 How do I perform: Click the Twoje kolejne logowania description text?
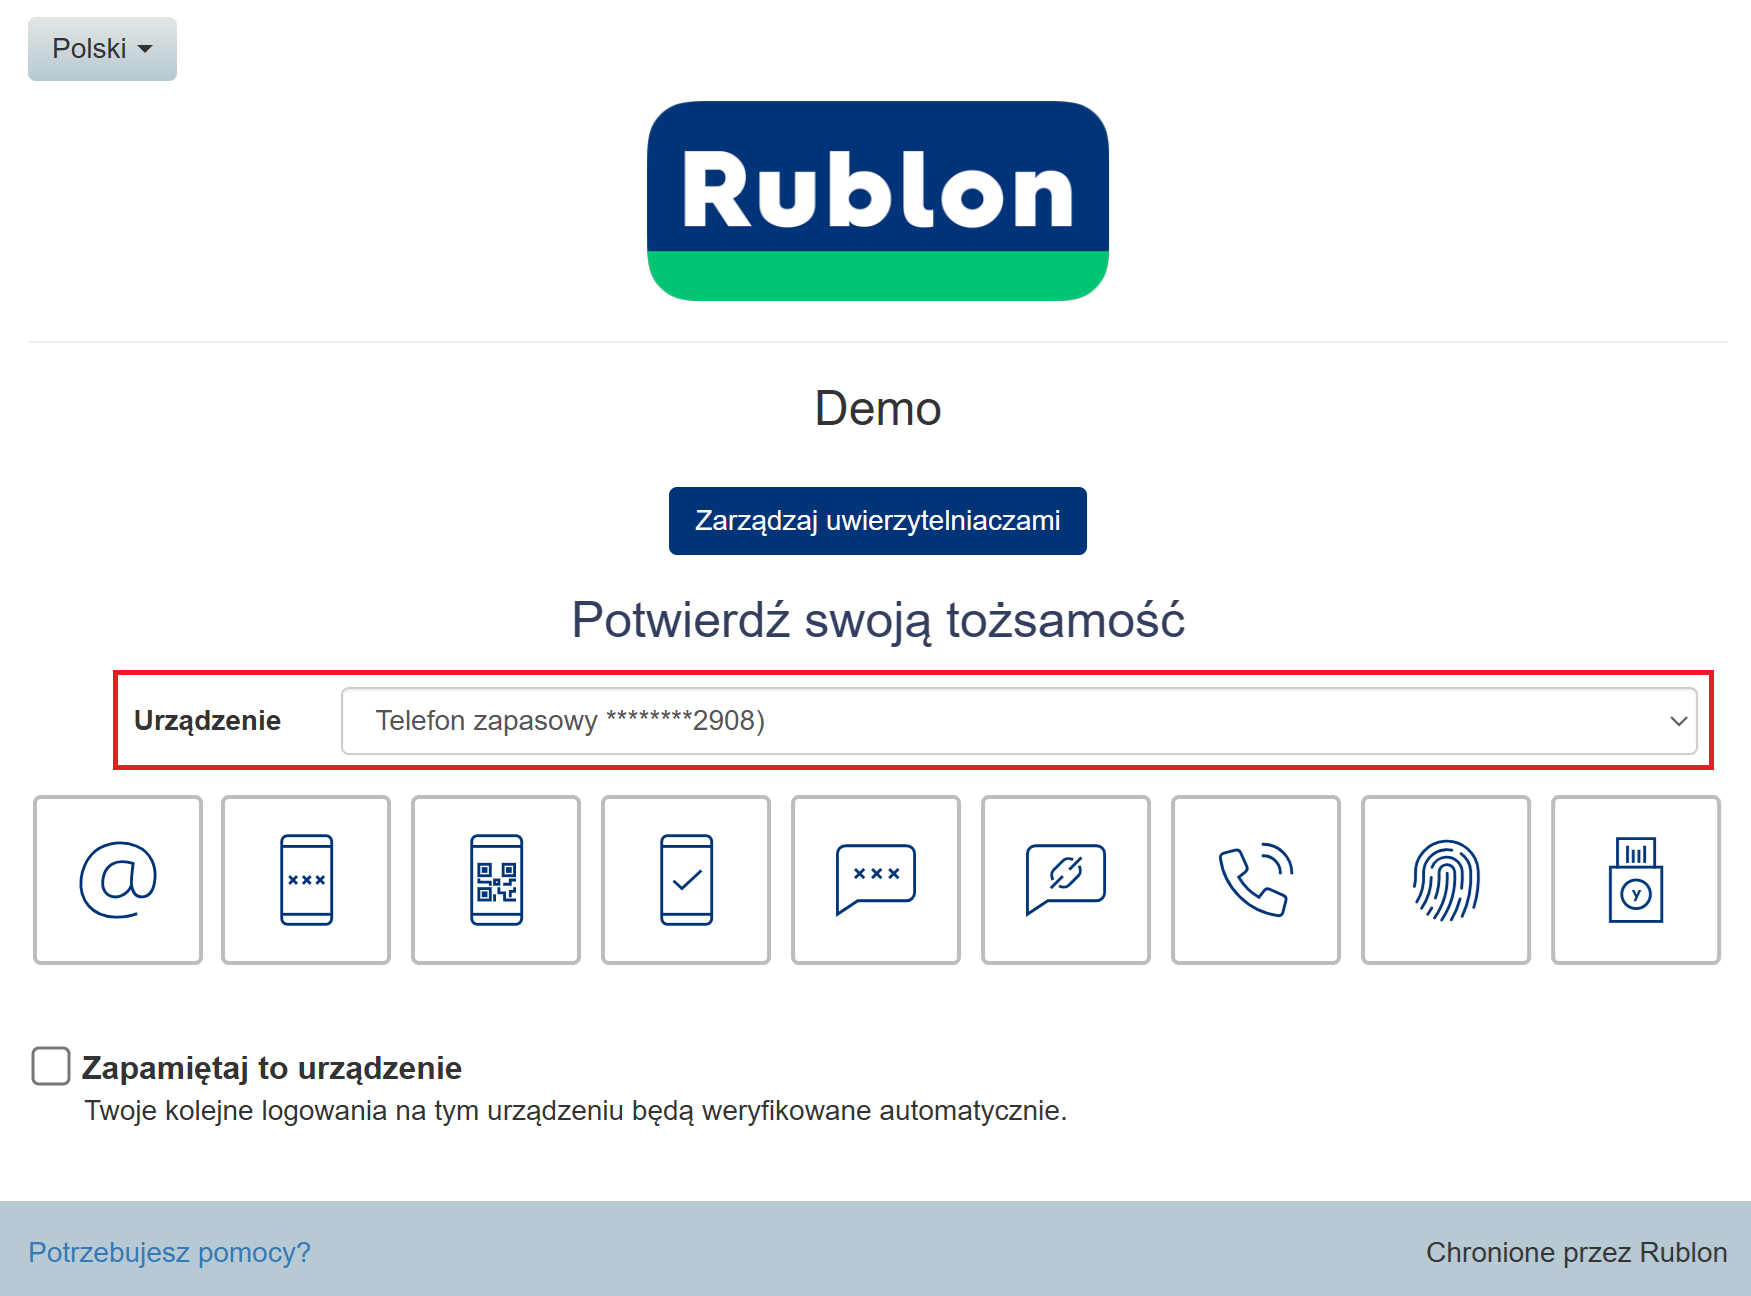point(575,1111)
